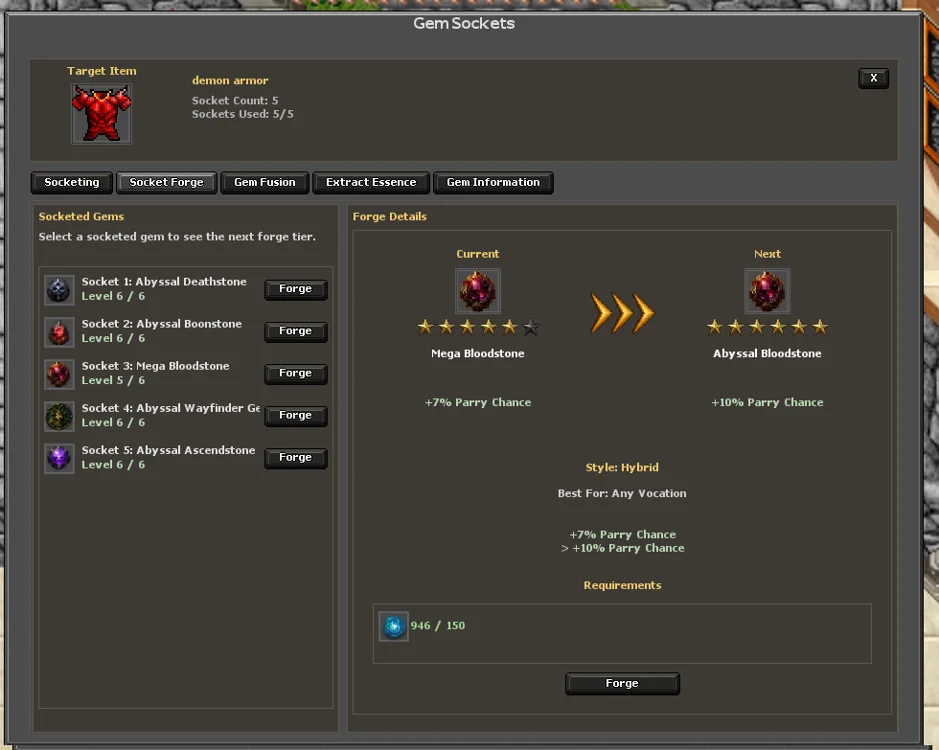Click the 'Socket Count: 5' text
Viewport: 939px width, 750px height.
pos(235,101)
